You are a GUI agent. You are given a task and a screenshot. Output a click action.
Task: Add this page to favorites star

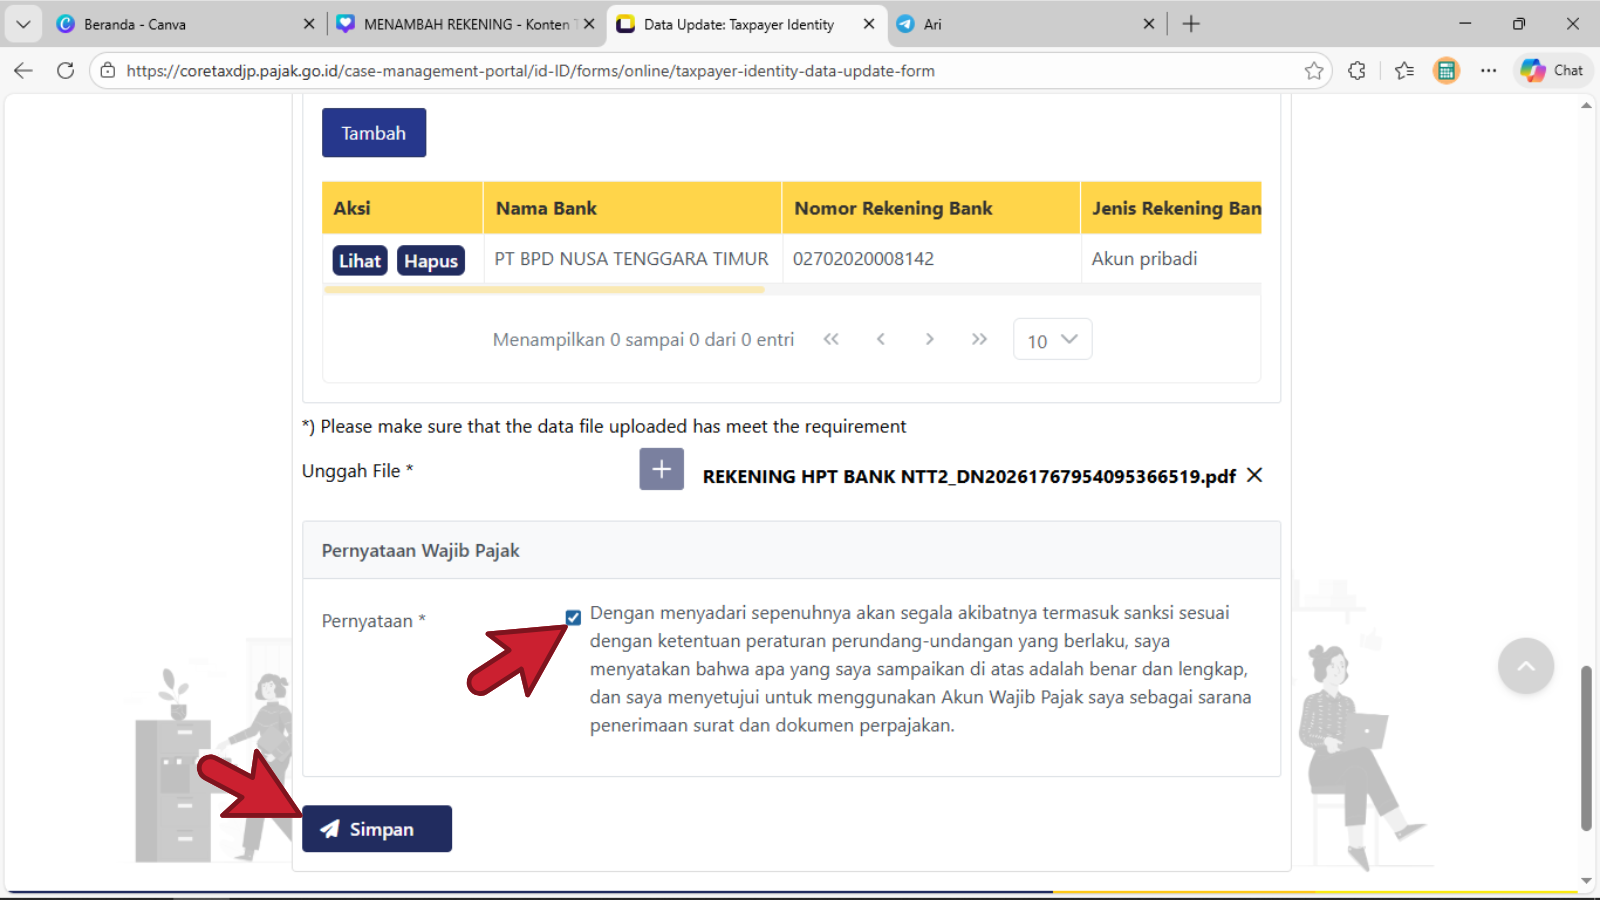[x=1314, y=70]
